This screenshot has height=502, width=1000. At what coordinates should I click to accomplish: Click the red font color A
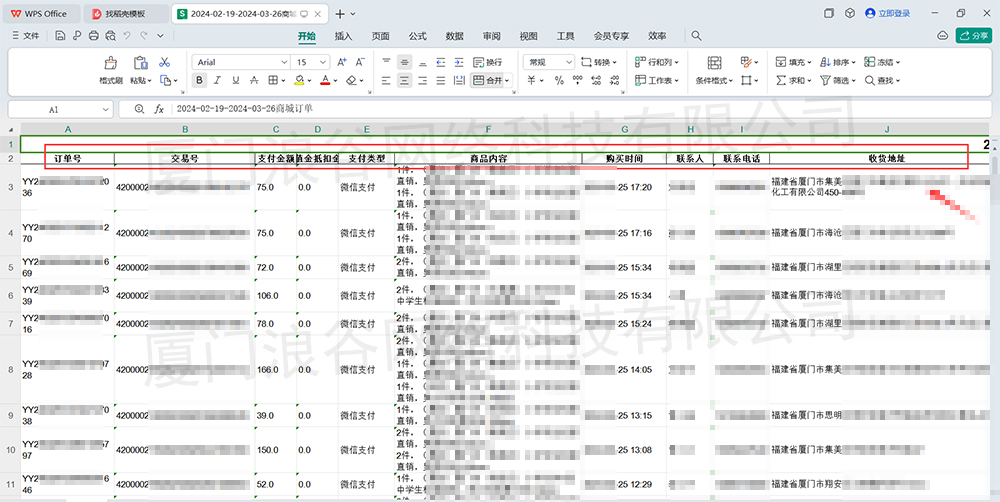point(325,80)
